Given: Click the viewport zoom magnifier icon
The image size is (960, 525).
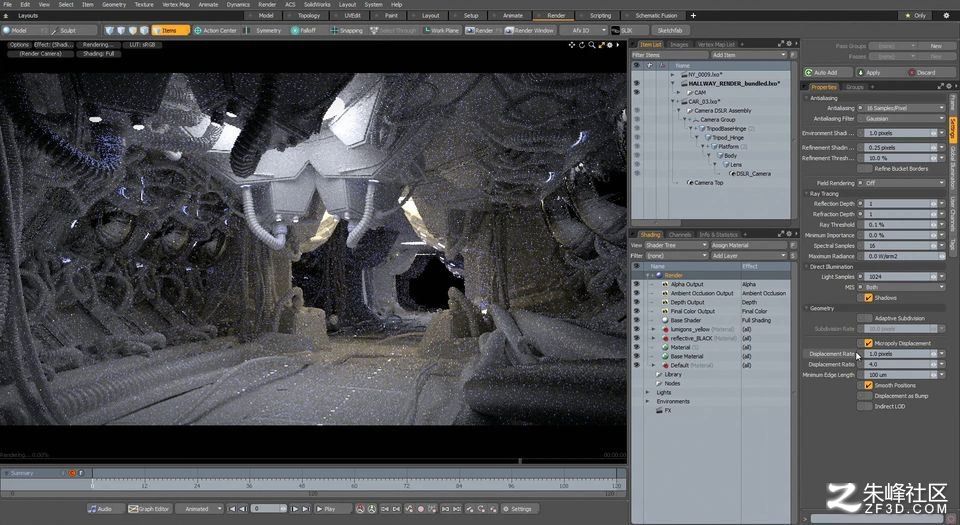Looking at the screenshot, I should coord(591,45).
